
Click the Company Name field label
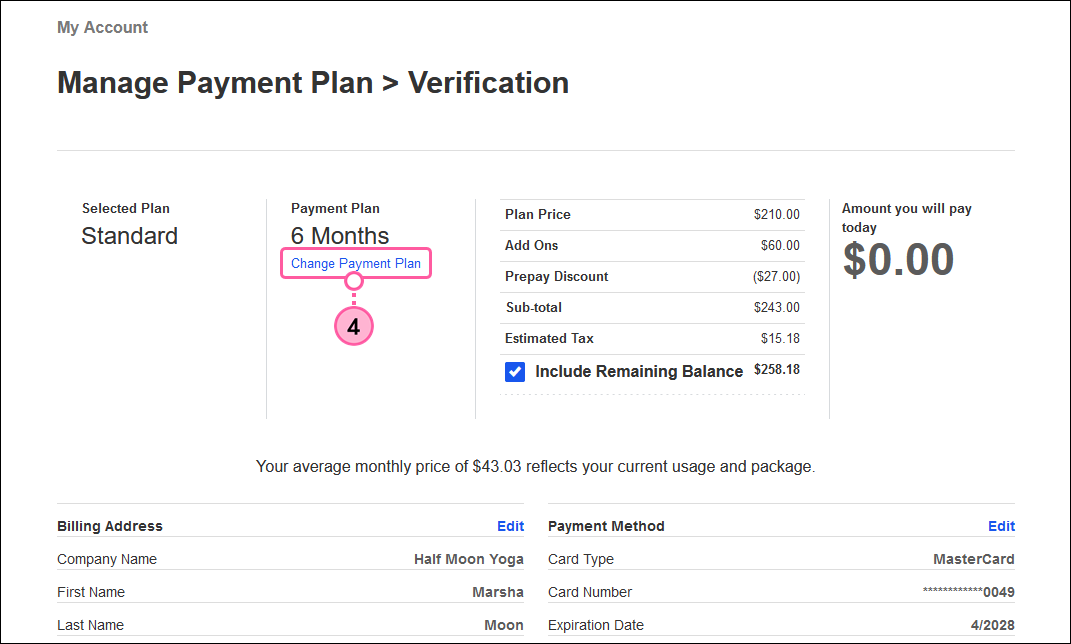pos(107,559)
